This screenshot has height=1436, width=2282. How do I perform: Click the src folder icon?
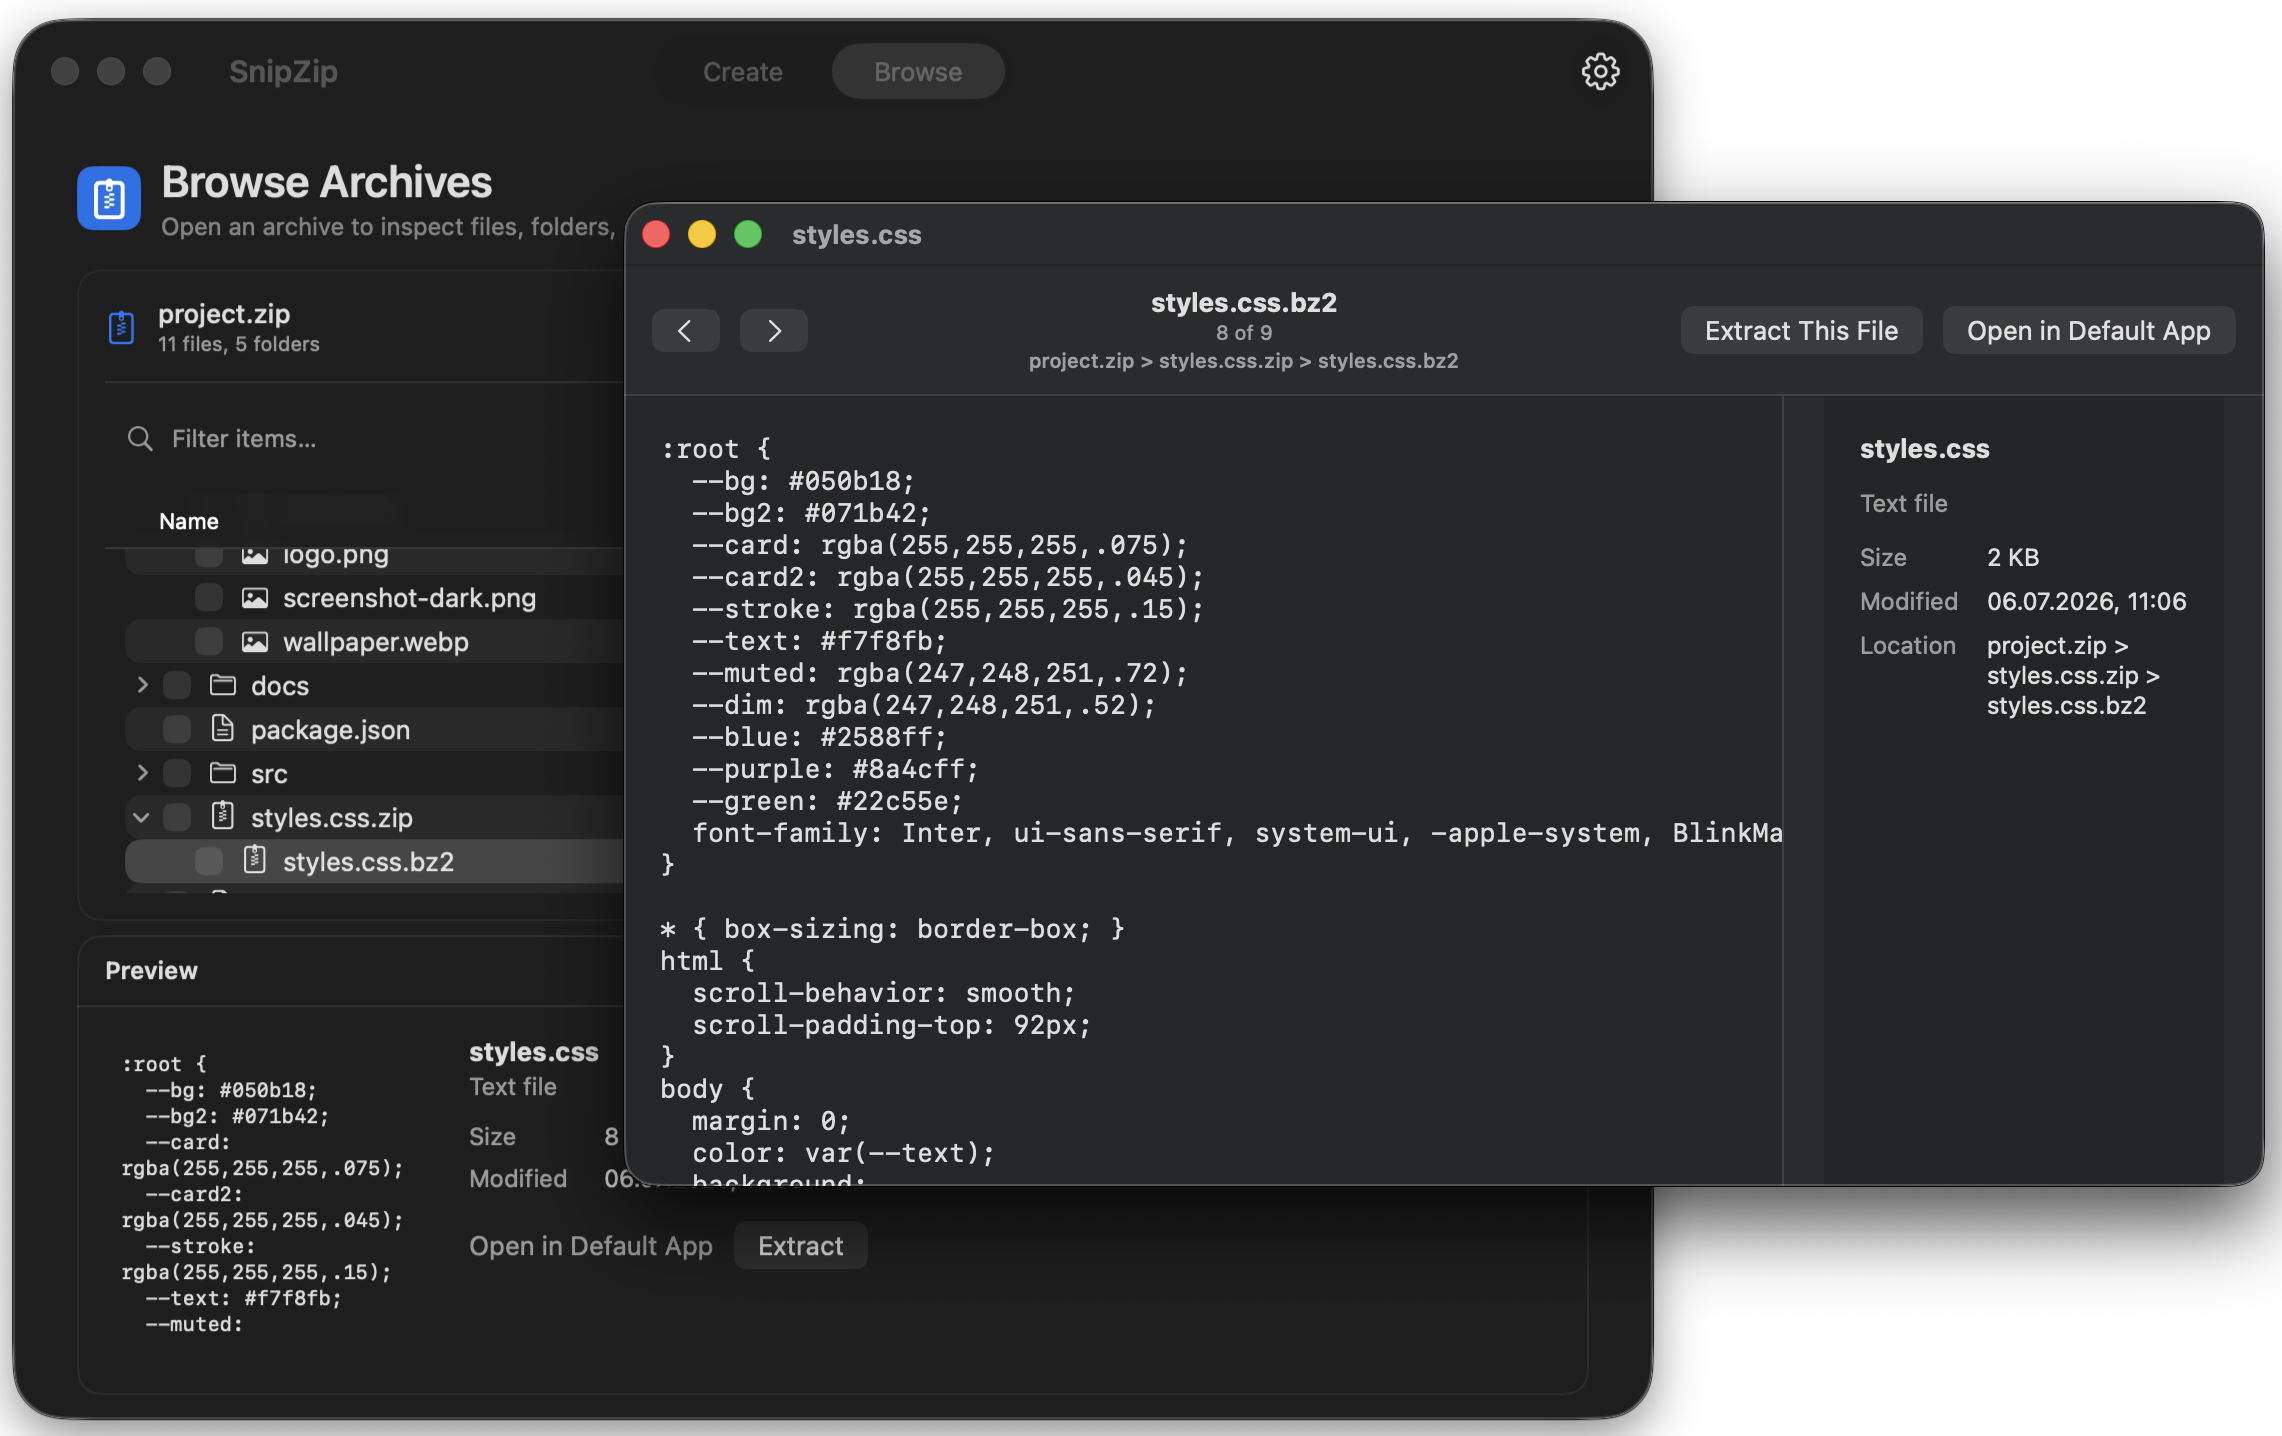point(223,774)
